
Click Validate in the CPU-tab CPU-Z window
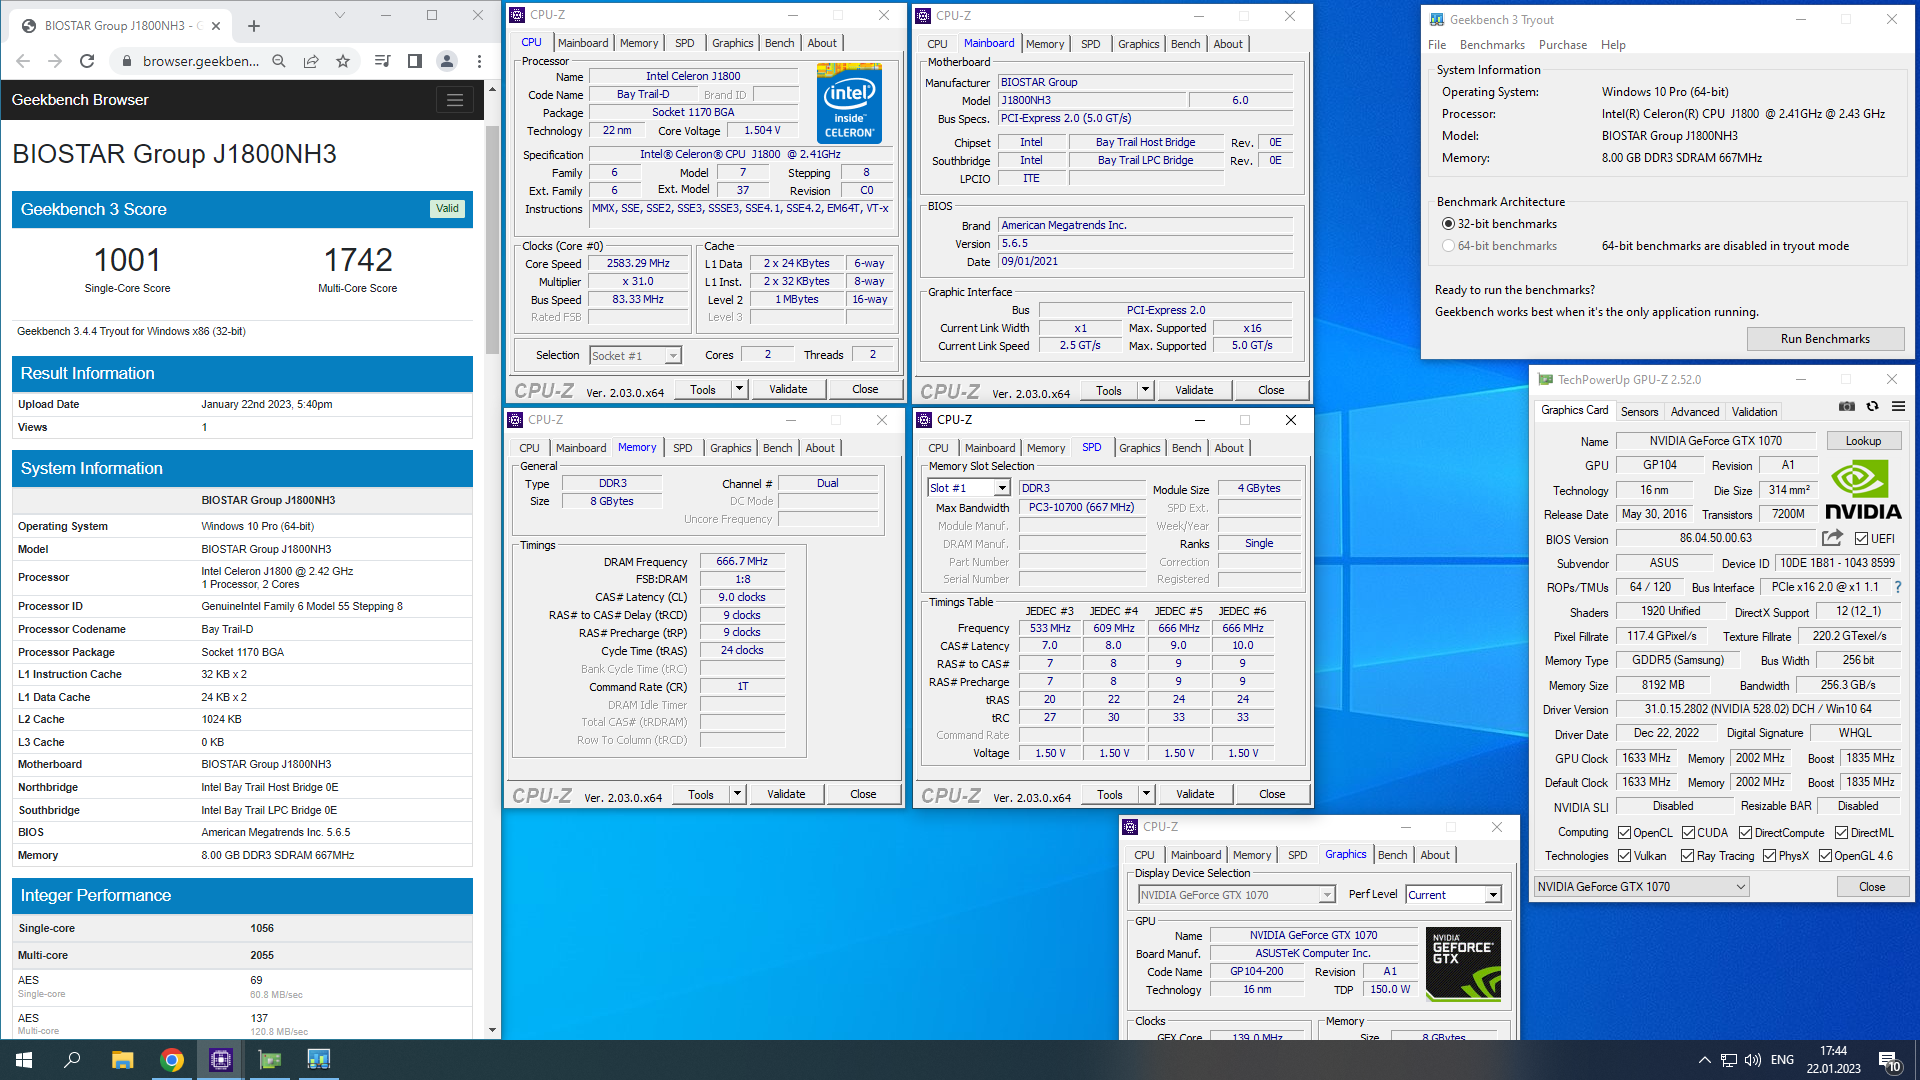click(x=788, y=389)
